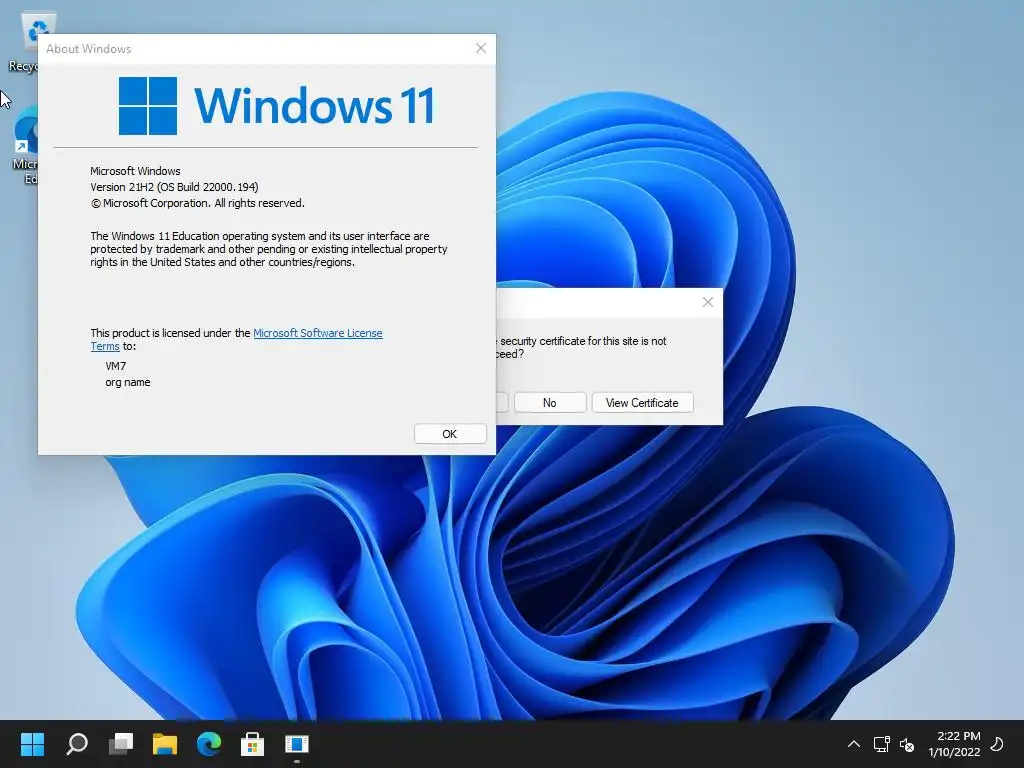
Task: Open Microsoft Store from taskbar
Action: (x=253, y=743)
